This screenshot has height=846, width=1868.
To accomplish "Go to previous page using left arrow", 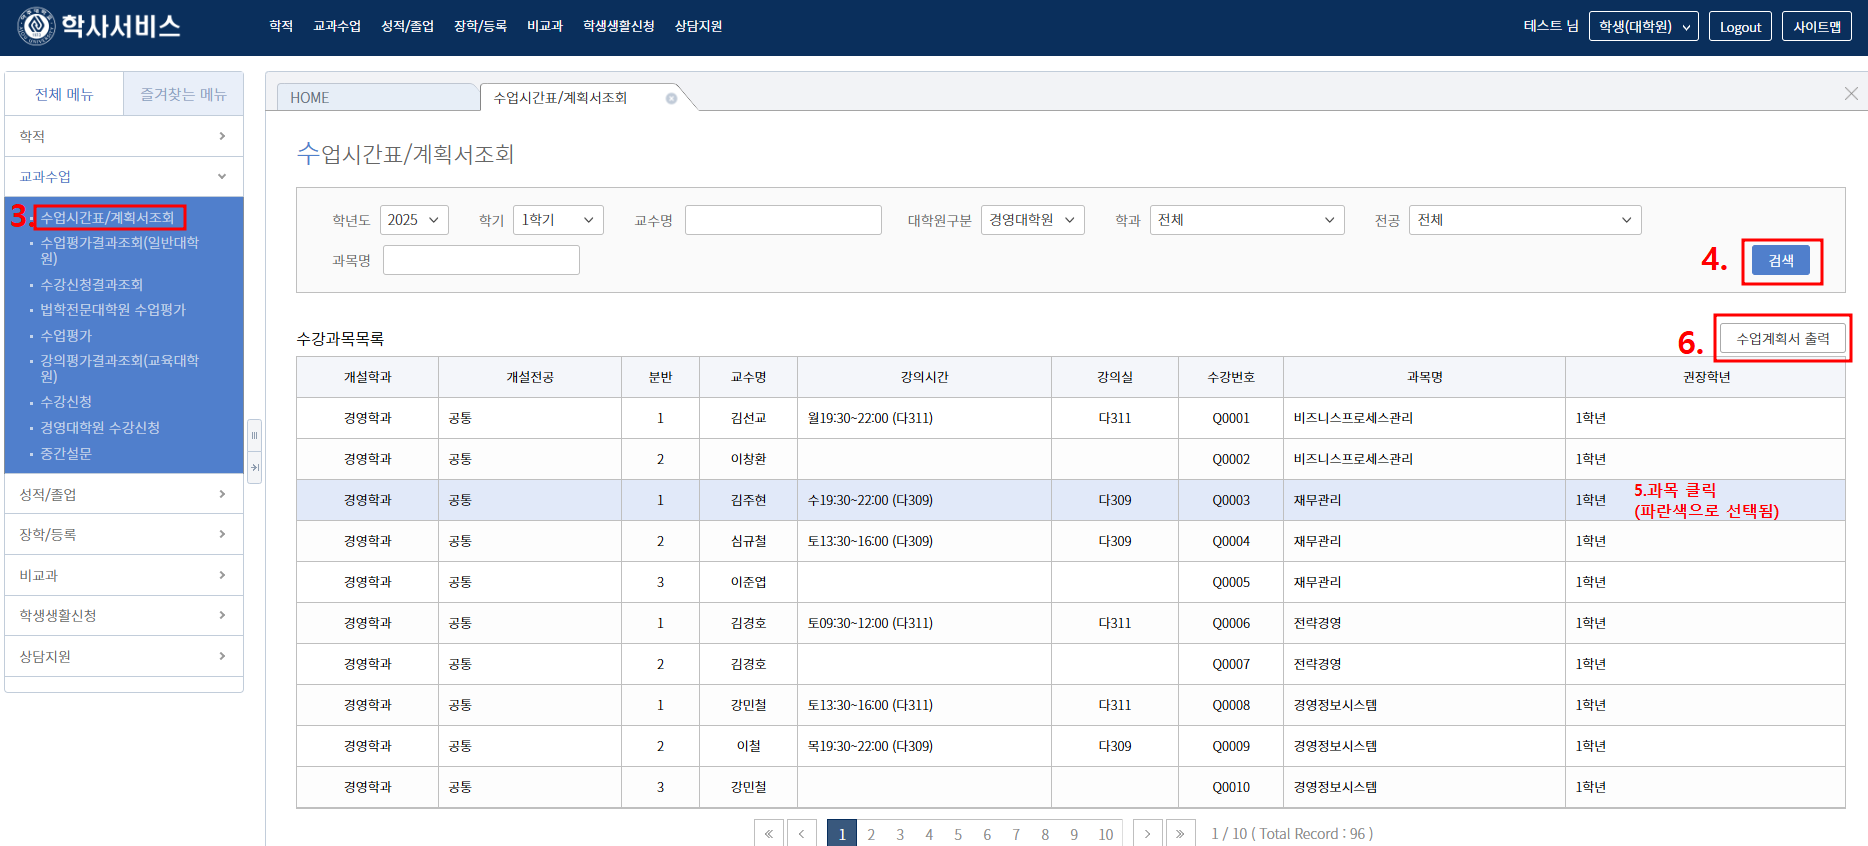I will click(801, 834).
